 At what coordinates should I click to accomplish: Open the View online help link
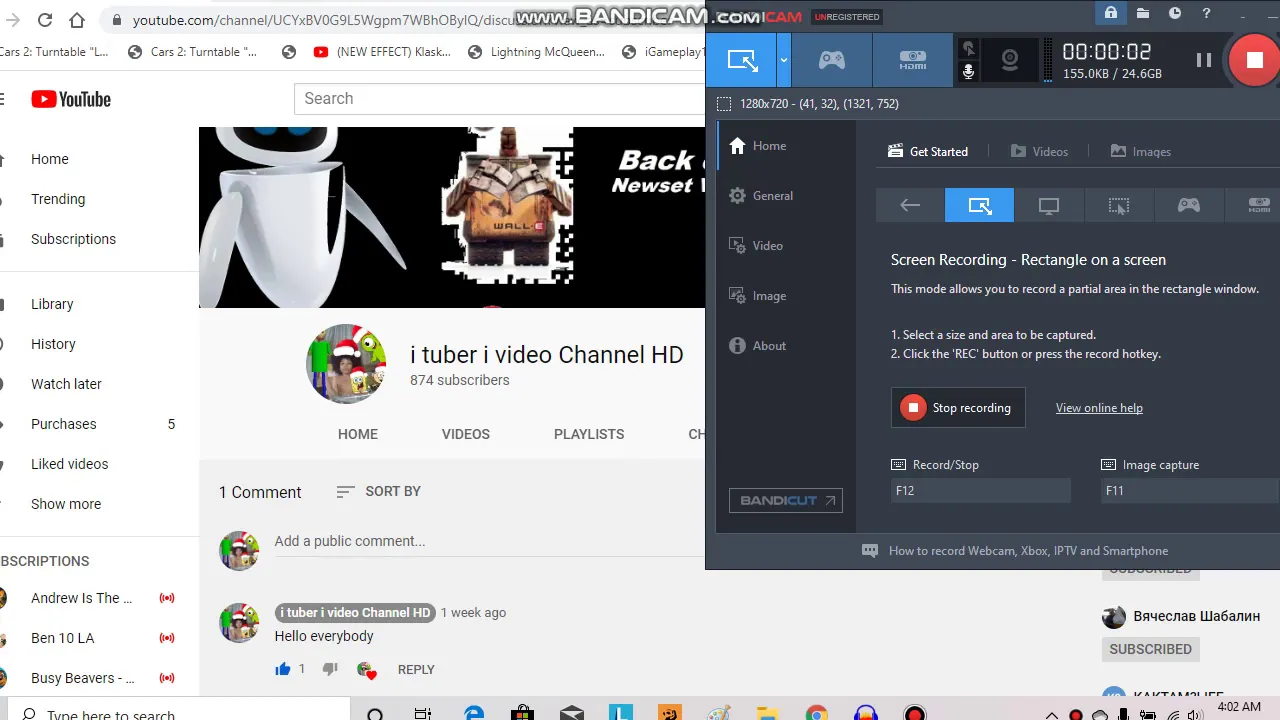point(1099,408)
